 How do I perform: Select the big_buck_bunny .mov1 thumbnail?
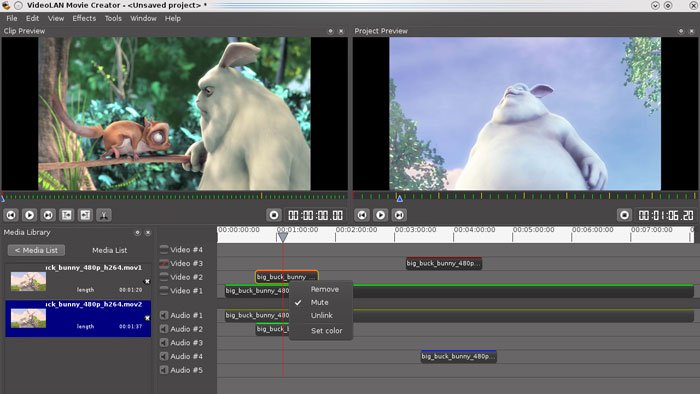click(29, 282)
